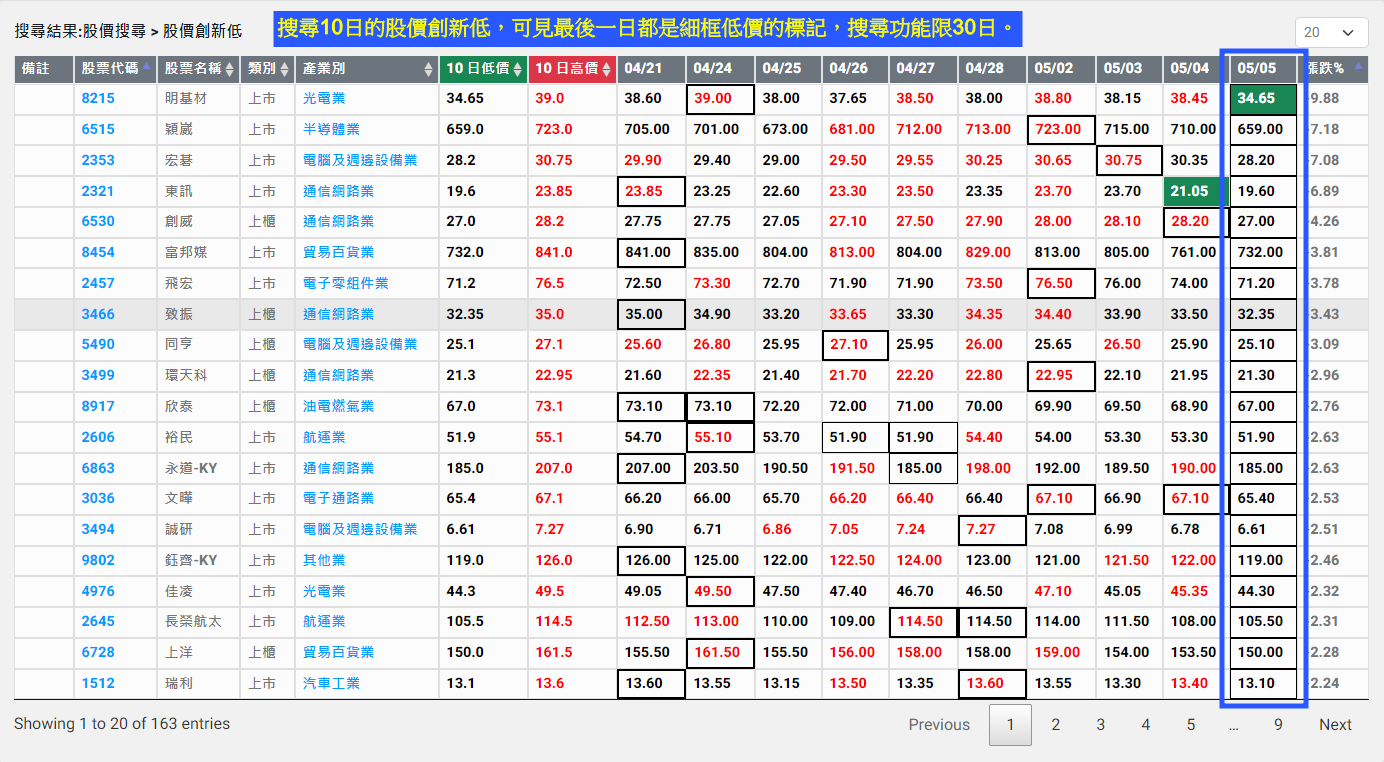1384x762 pixels.
Task: Open stock code 1512 link
Action: pyautogui.click(x=98, y=683)
